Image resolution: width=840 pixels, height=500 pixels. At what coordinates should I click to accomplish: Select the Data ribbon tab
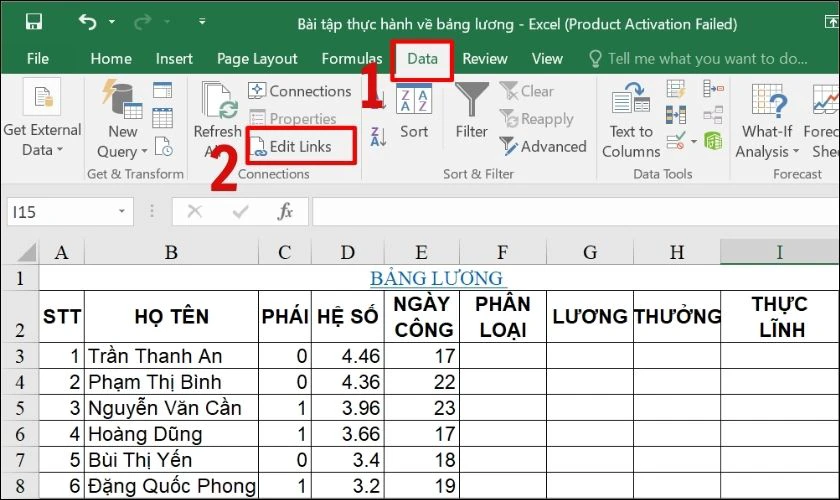coord(422,58)
